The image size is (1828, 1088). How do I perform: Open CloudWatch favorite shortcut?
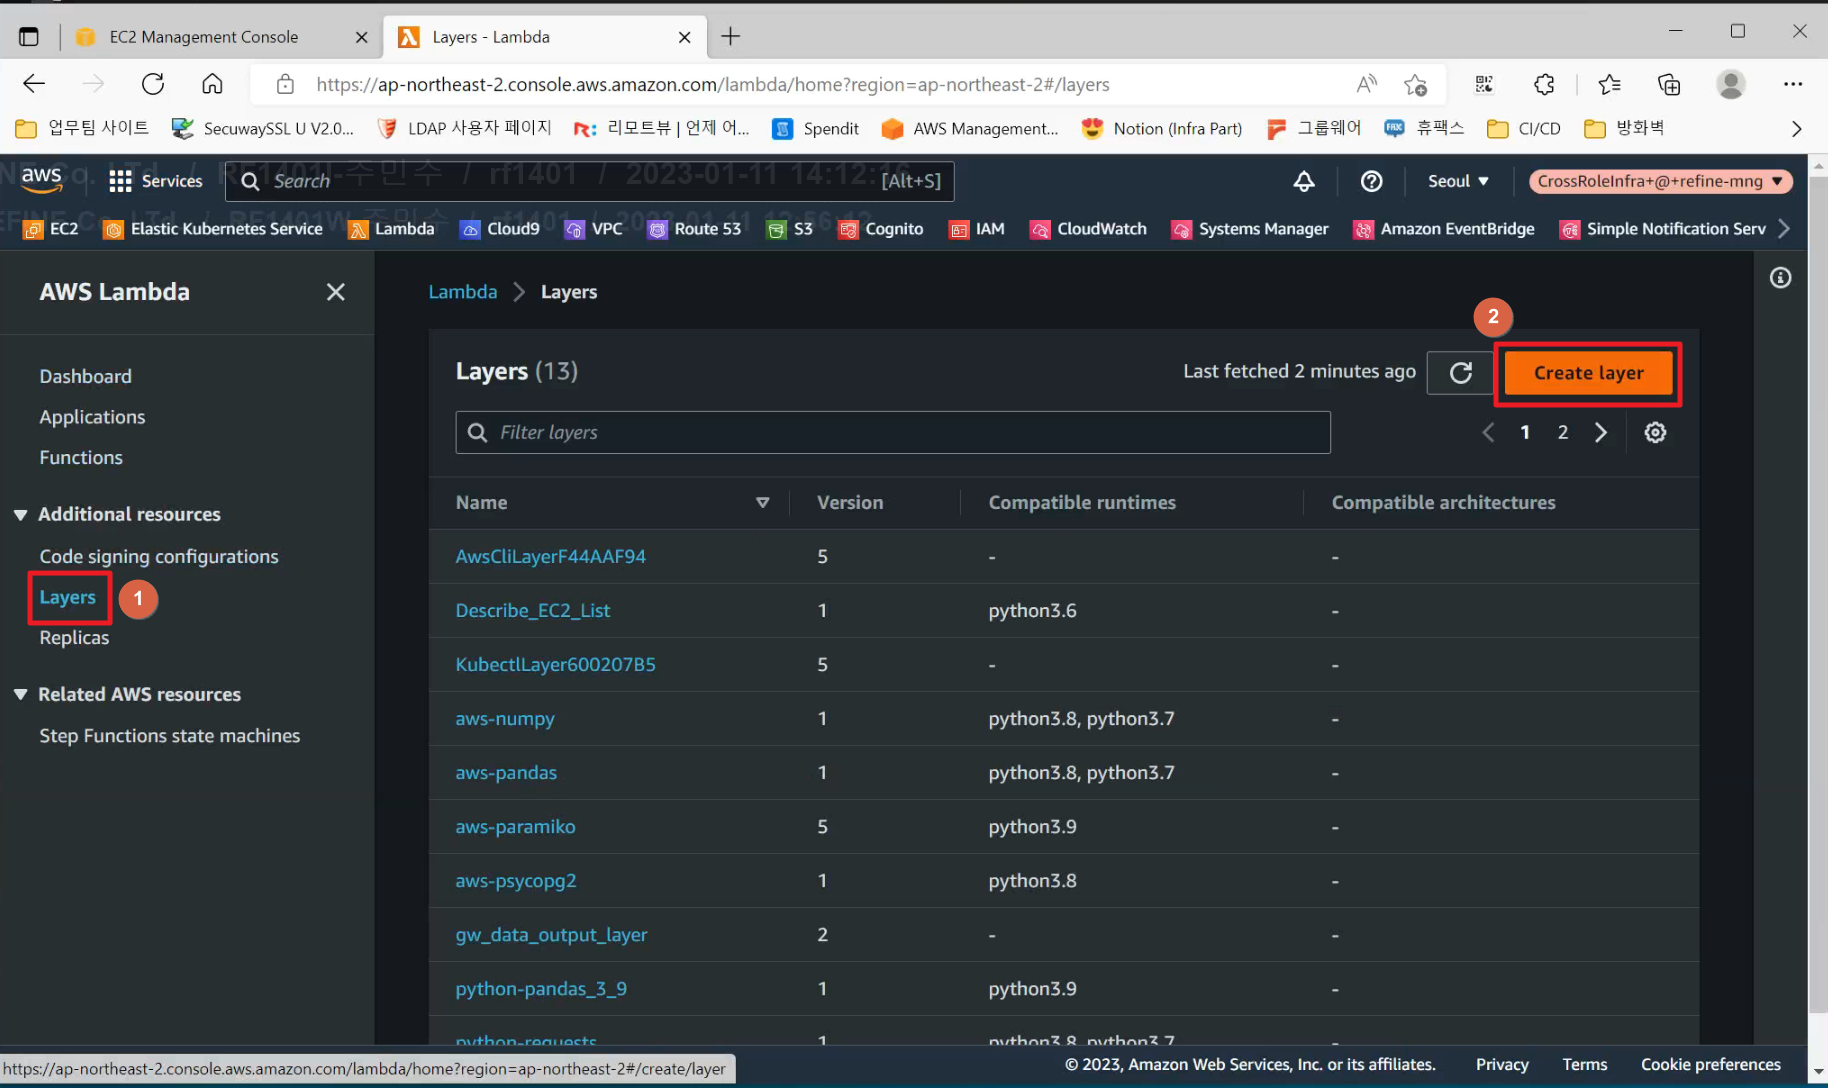(1088, 229)
